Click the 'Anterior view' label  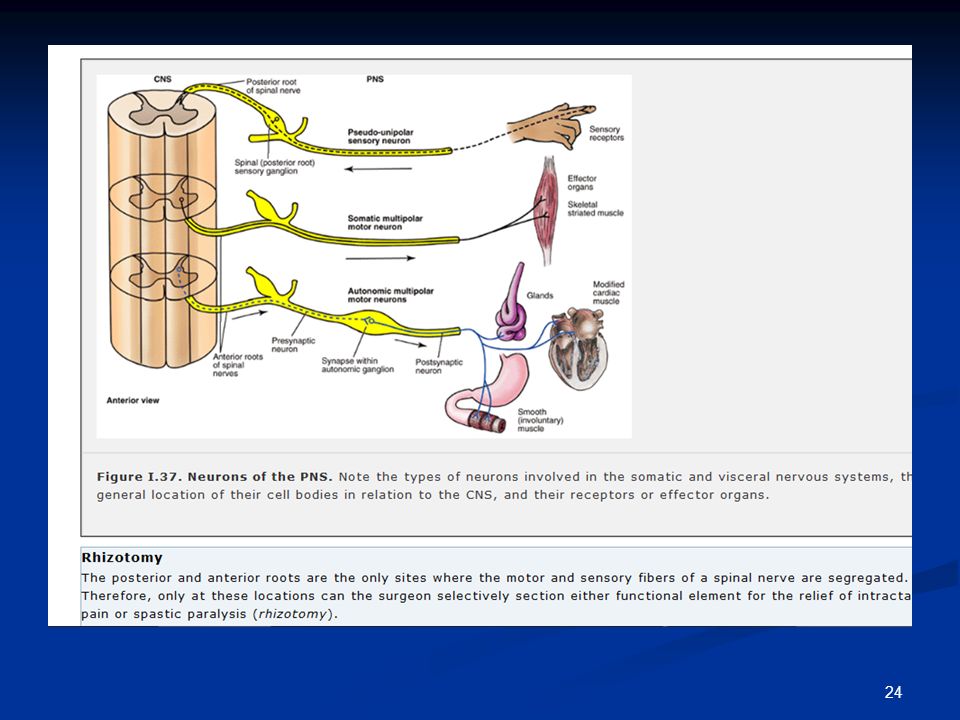[133, 400]
